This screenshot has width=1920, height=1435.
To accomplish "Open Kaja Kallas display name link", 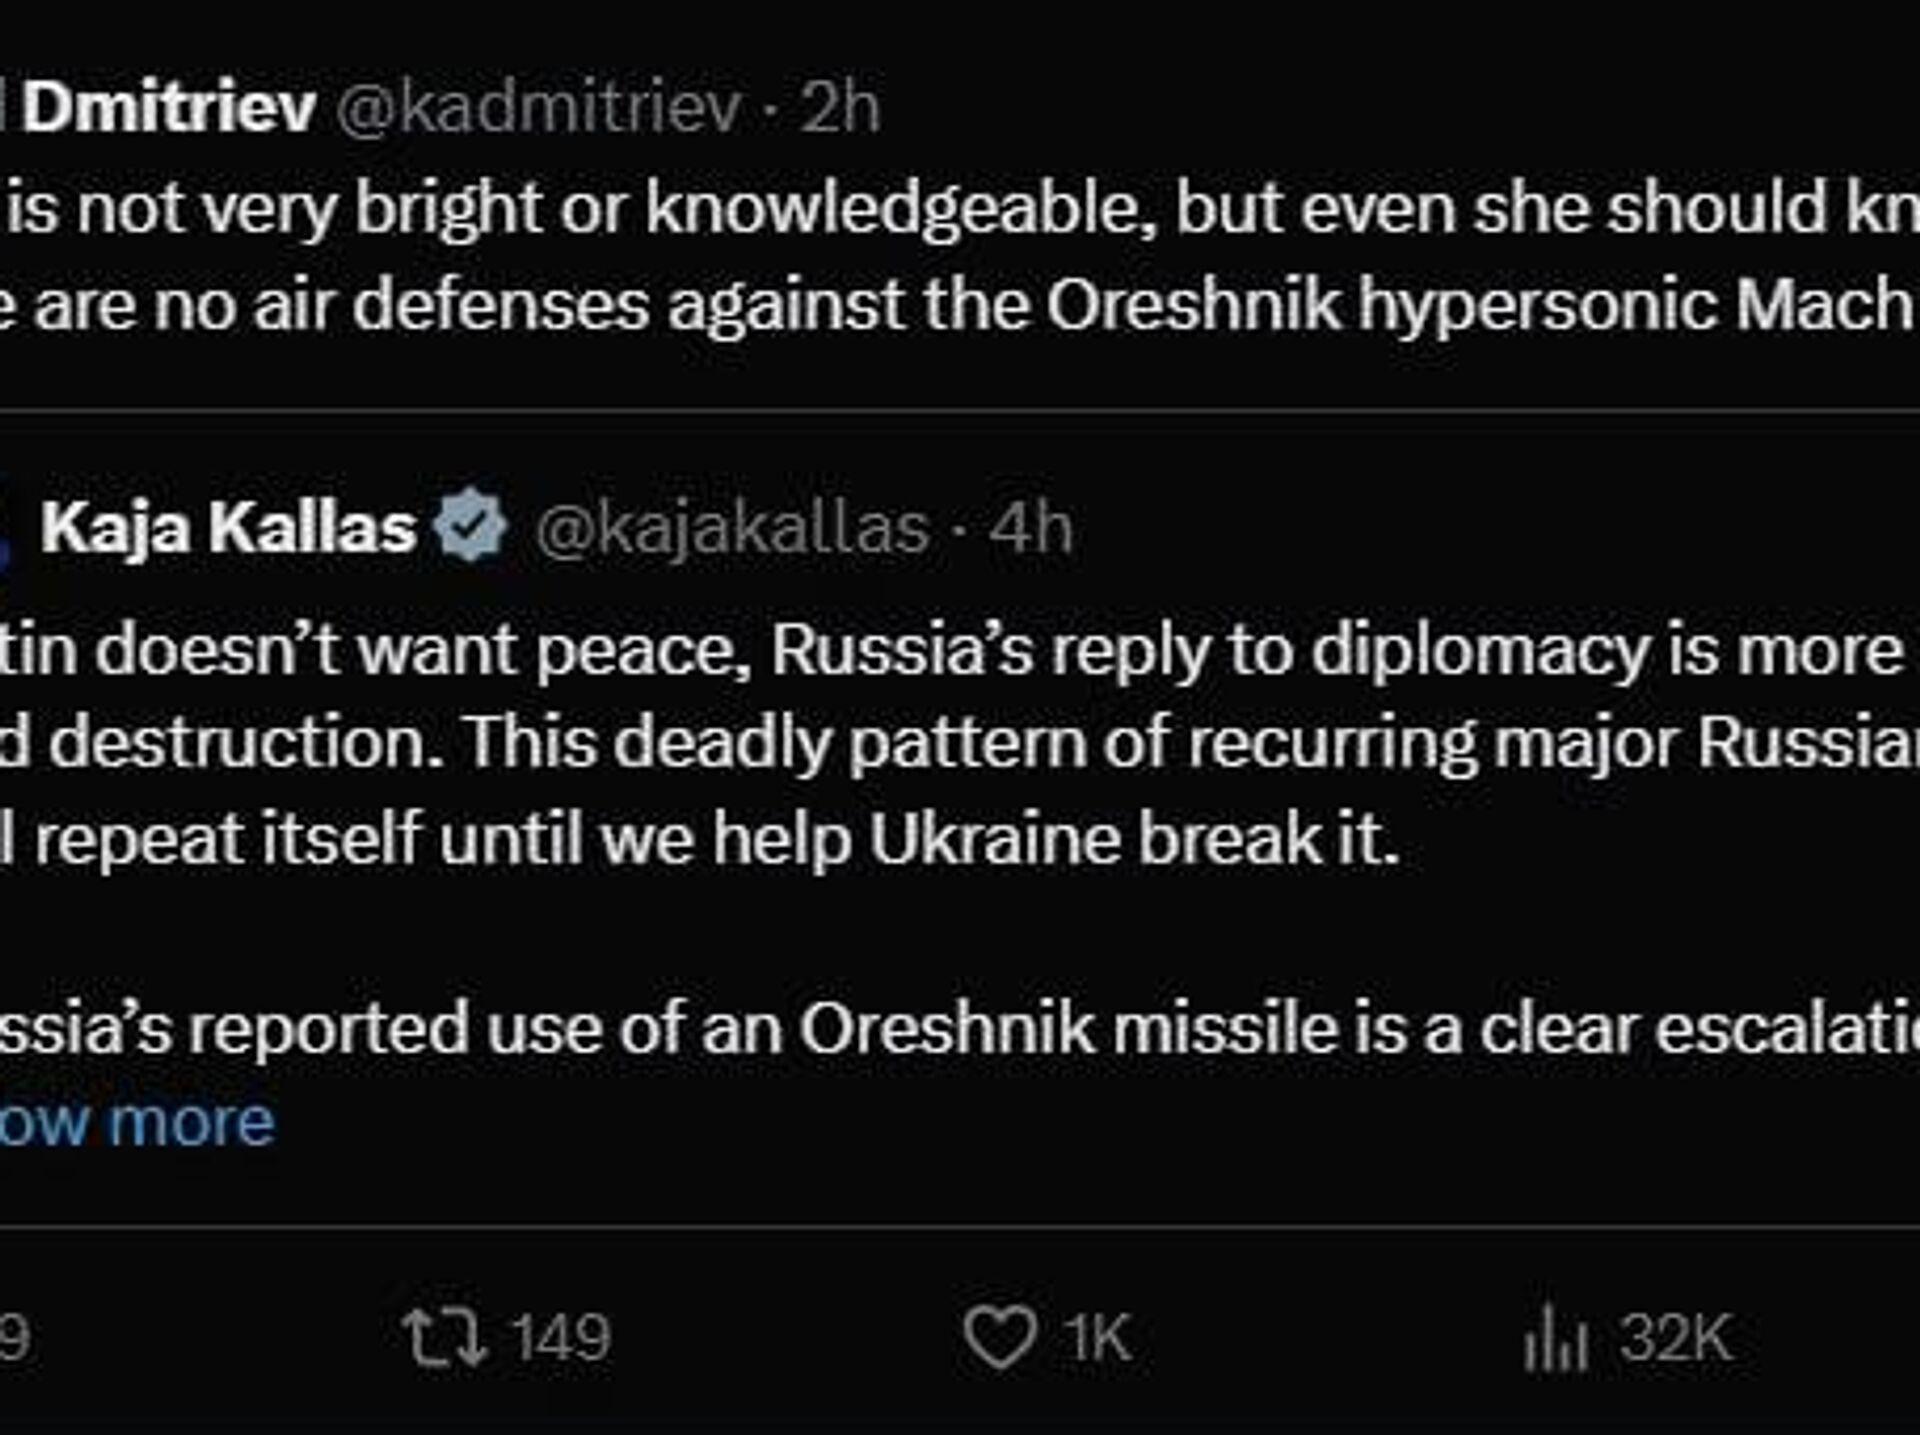I will coord(229,527).
